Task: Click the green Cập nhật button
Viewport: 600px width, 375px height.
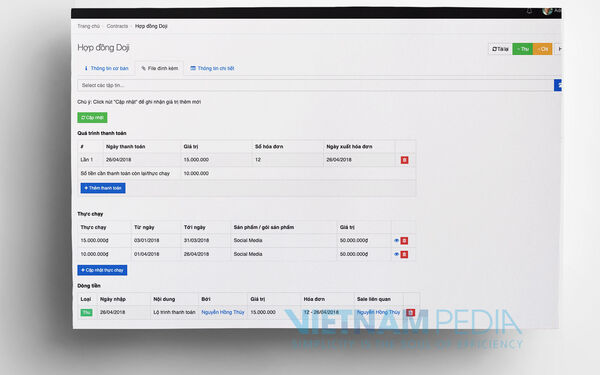Action: pos(92,117)
